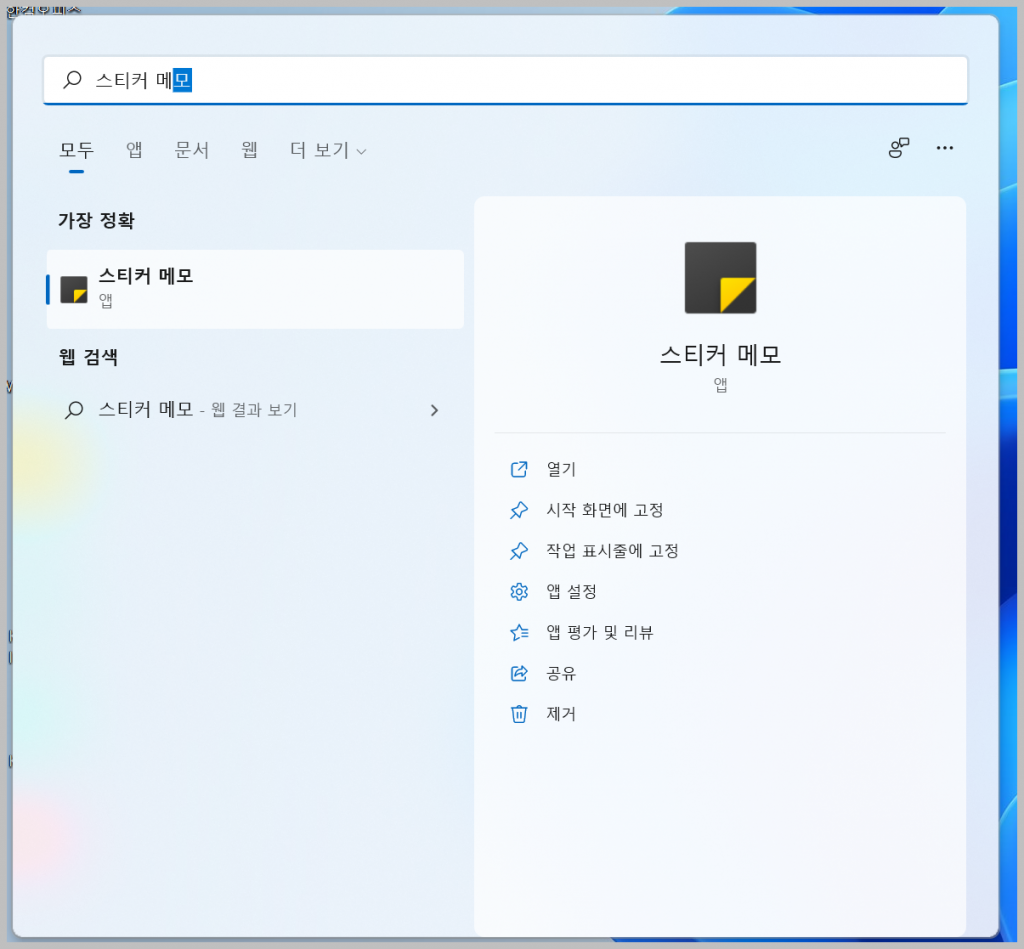The width and height of the screenshot is (1024, 949).
Task: Open the three-dot more options menu
Action: pyautogui.click(x=944, y=148)
